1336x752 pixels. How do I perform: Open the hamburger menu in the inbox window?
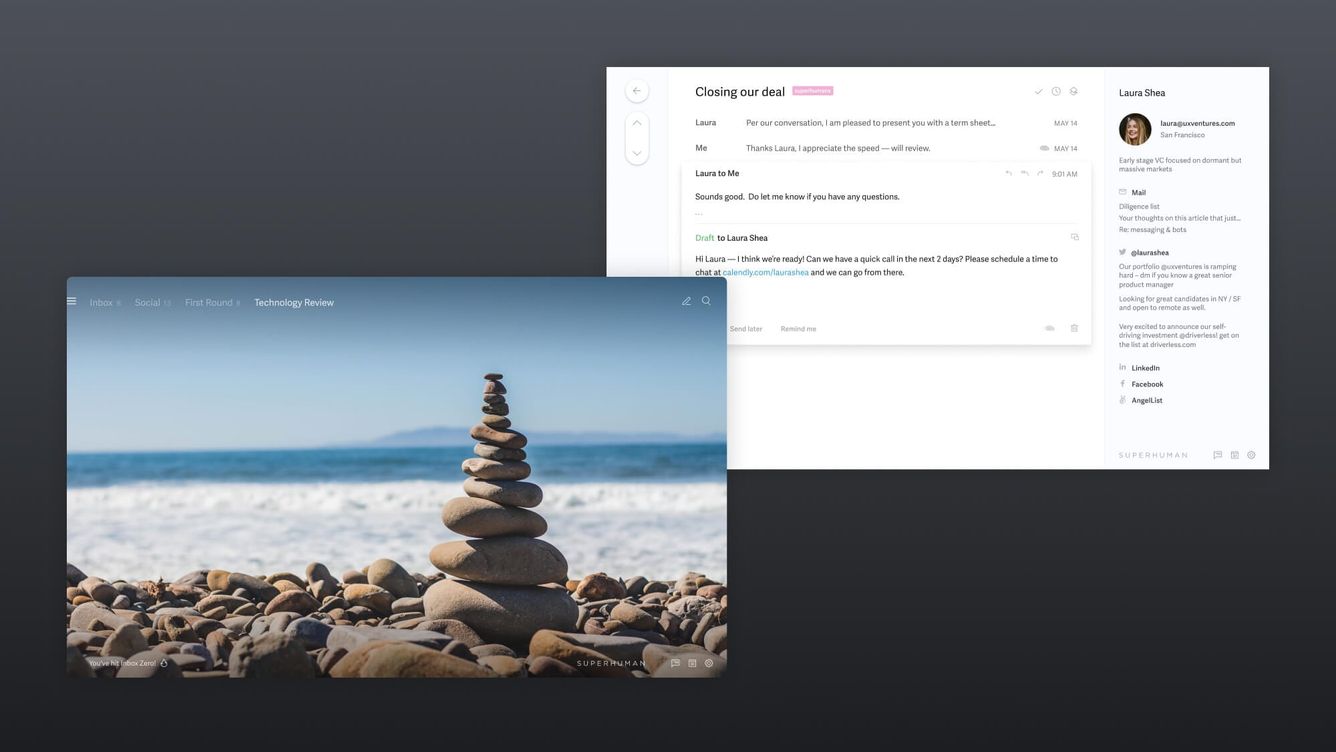coord(72,302)
